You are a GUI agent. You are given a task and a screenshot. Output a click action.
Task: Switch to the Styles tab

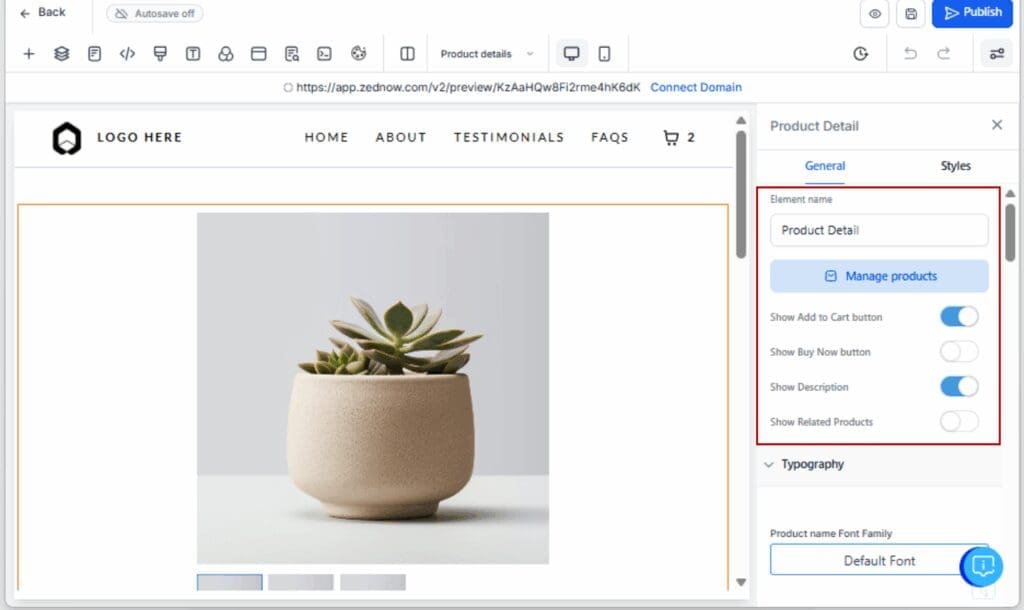(955, 166)
